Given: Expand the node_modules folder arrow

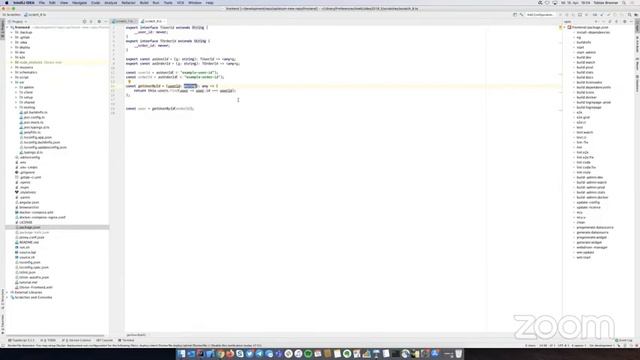Looking at the screenshot, I should pyautogui.click(x=11, y=62).
